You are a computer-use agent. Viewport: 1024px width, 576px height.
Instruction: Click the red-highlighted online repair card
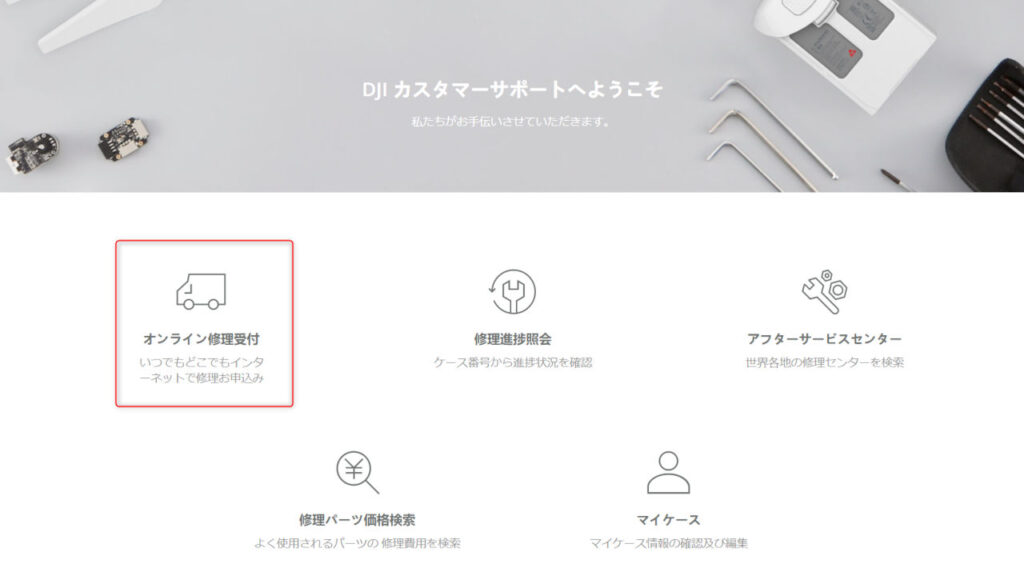click(x=204, y=323)
